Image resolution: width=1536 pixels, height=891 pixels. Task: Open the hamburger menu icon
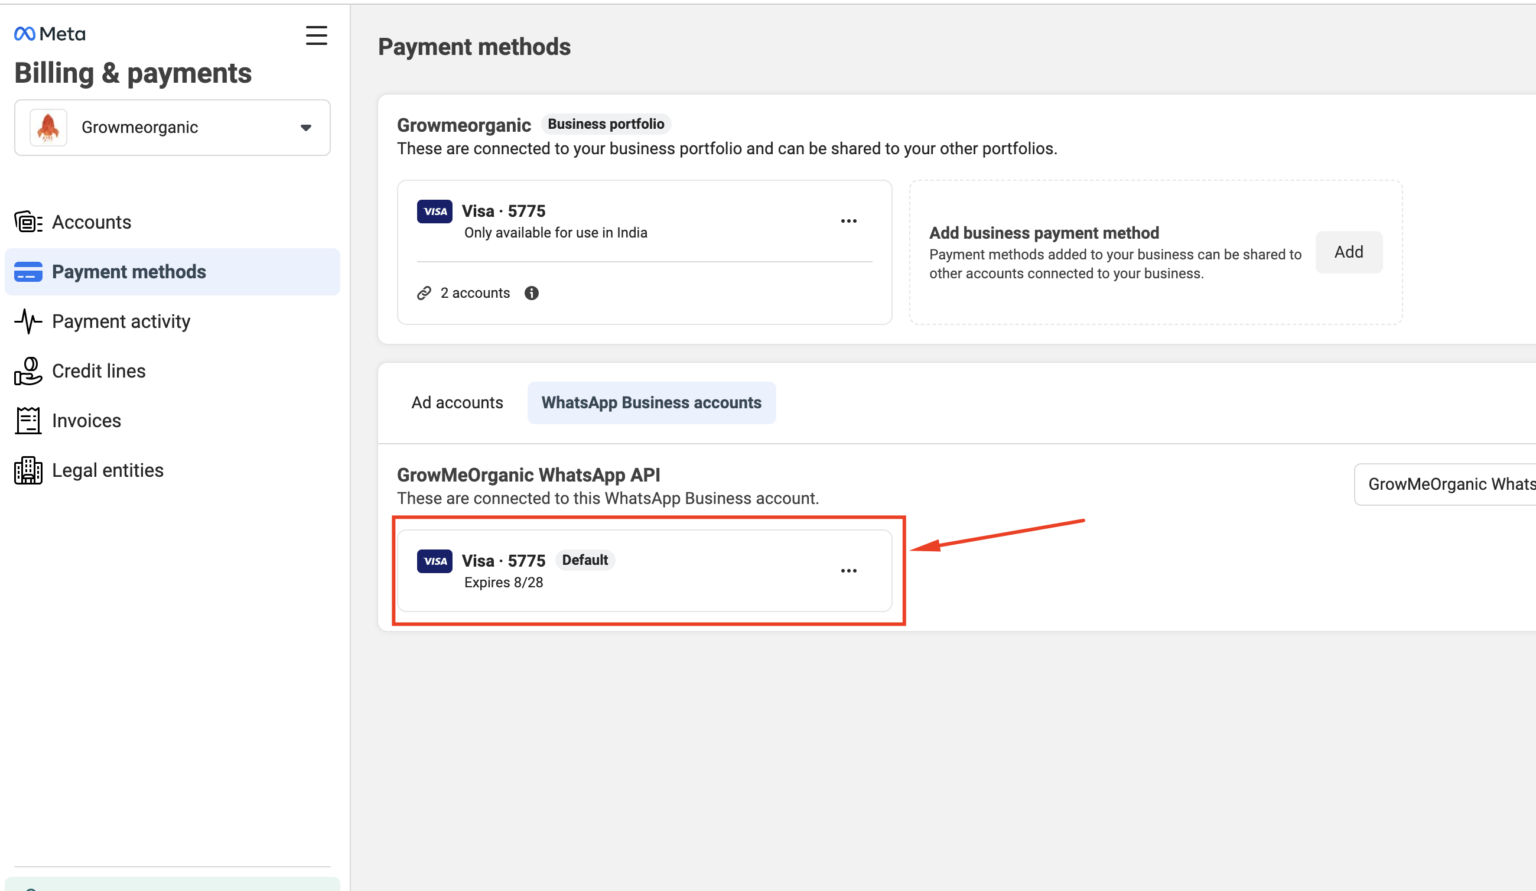(x=316, y=36)
